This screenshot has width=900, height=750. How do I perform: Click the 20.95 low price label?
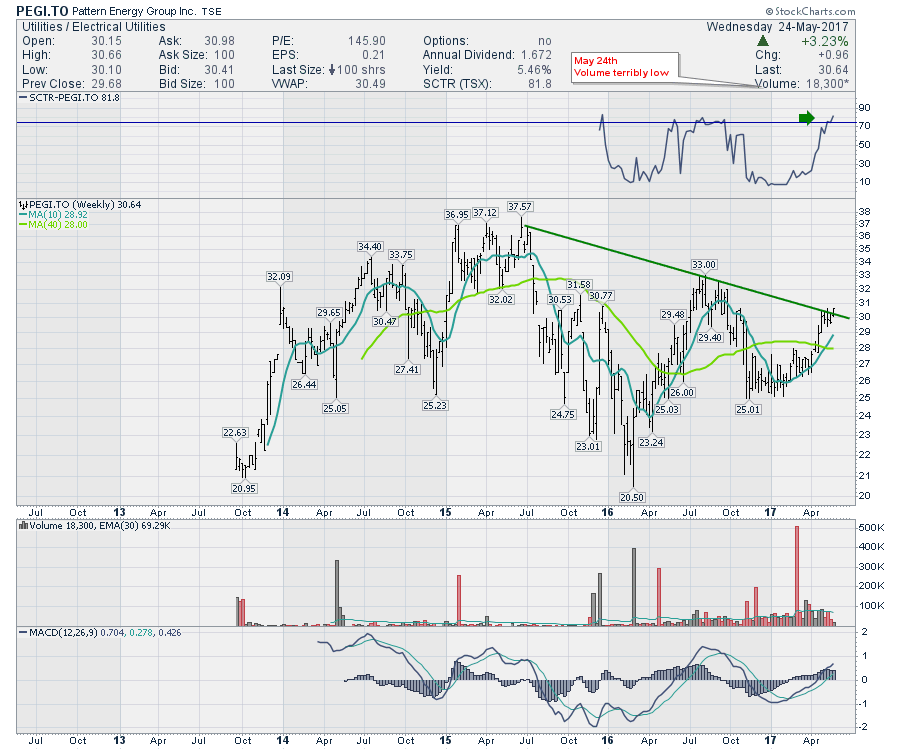click(244, 488)
